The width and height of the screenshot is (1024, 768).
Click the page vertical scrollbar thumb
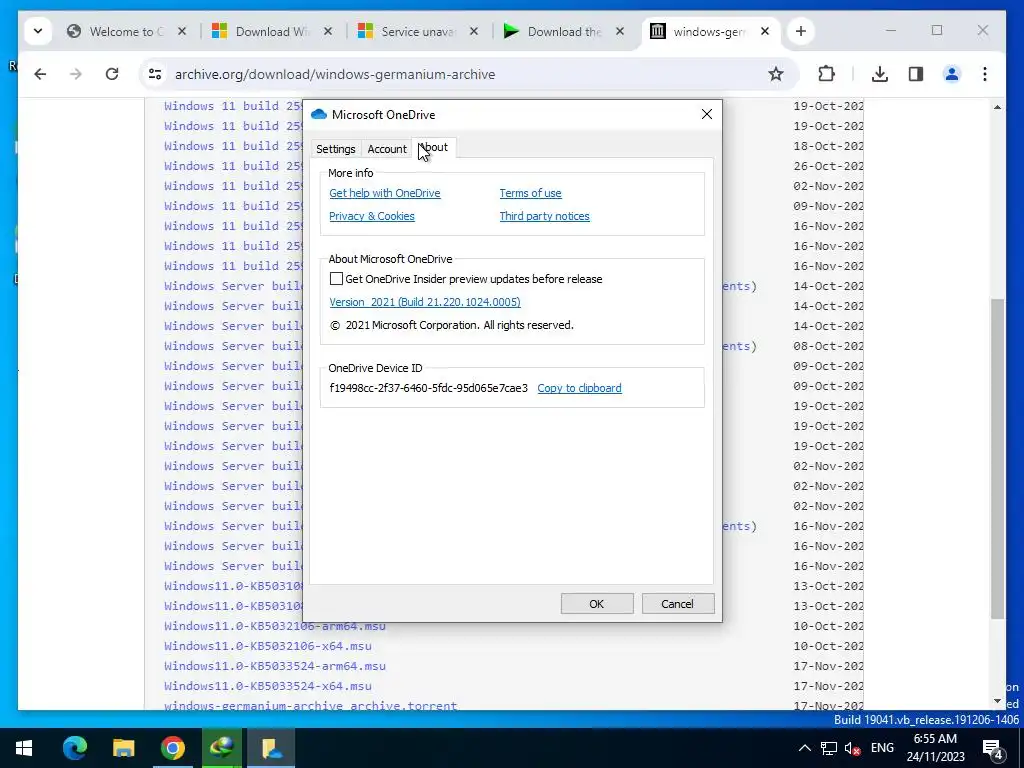[x=997, y=458]
